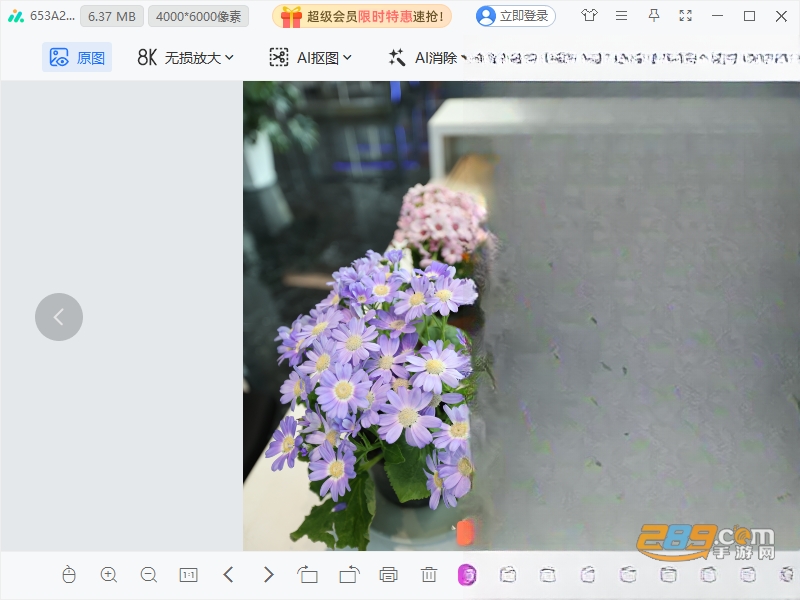
Task: Choose the AI消除 erase tool
Action: 424,58
